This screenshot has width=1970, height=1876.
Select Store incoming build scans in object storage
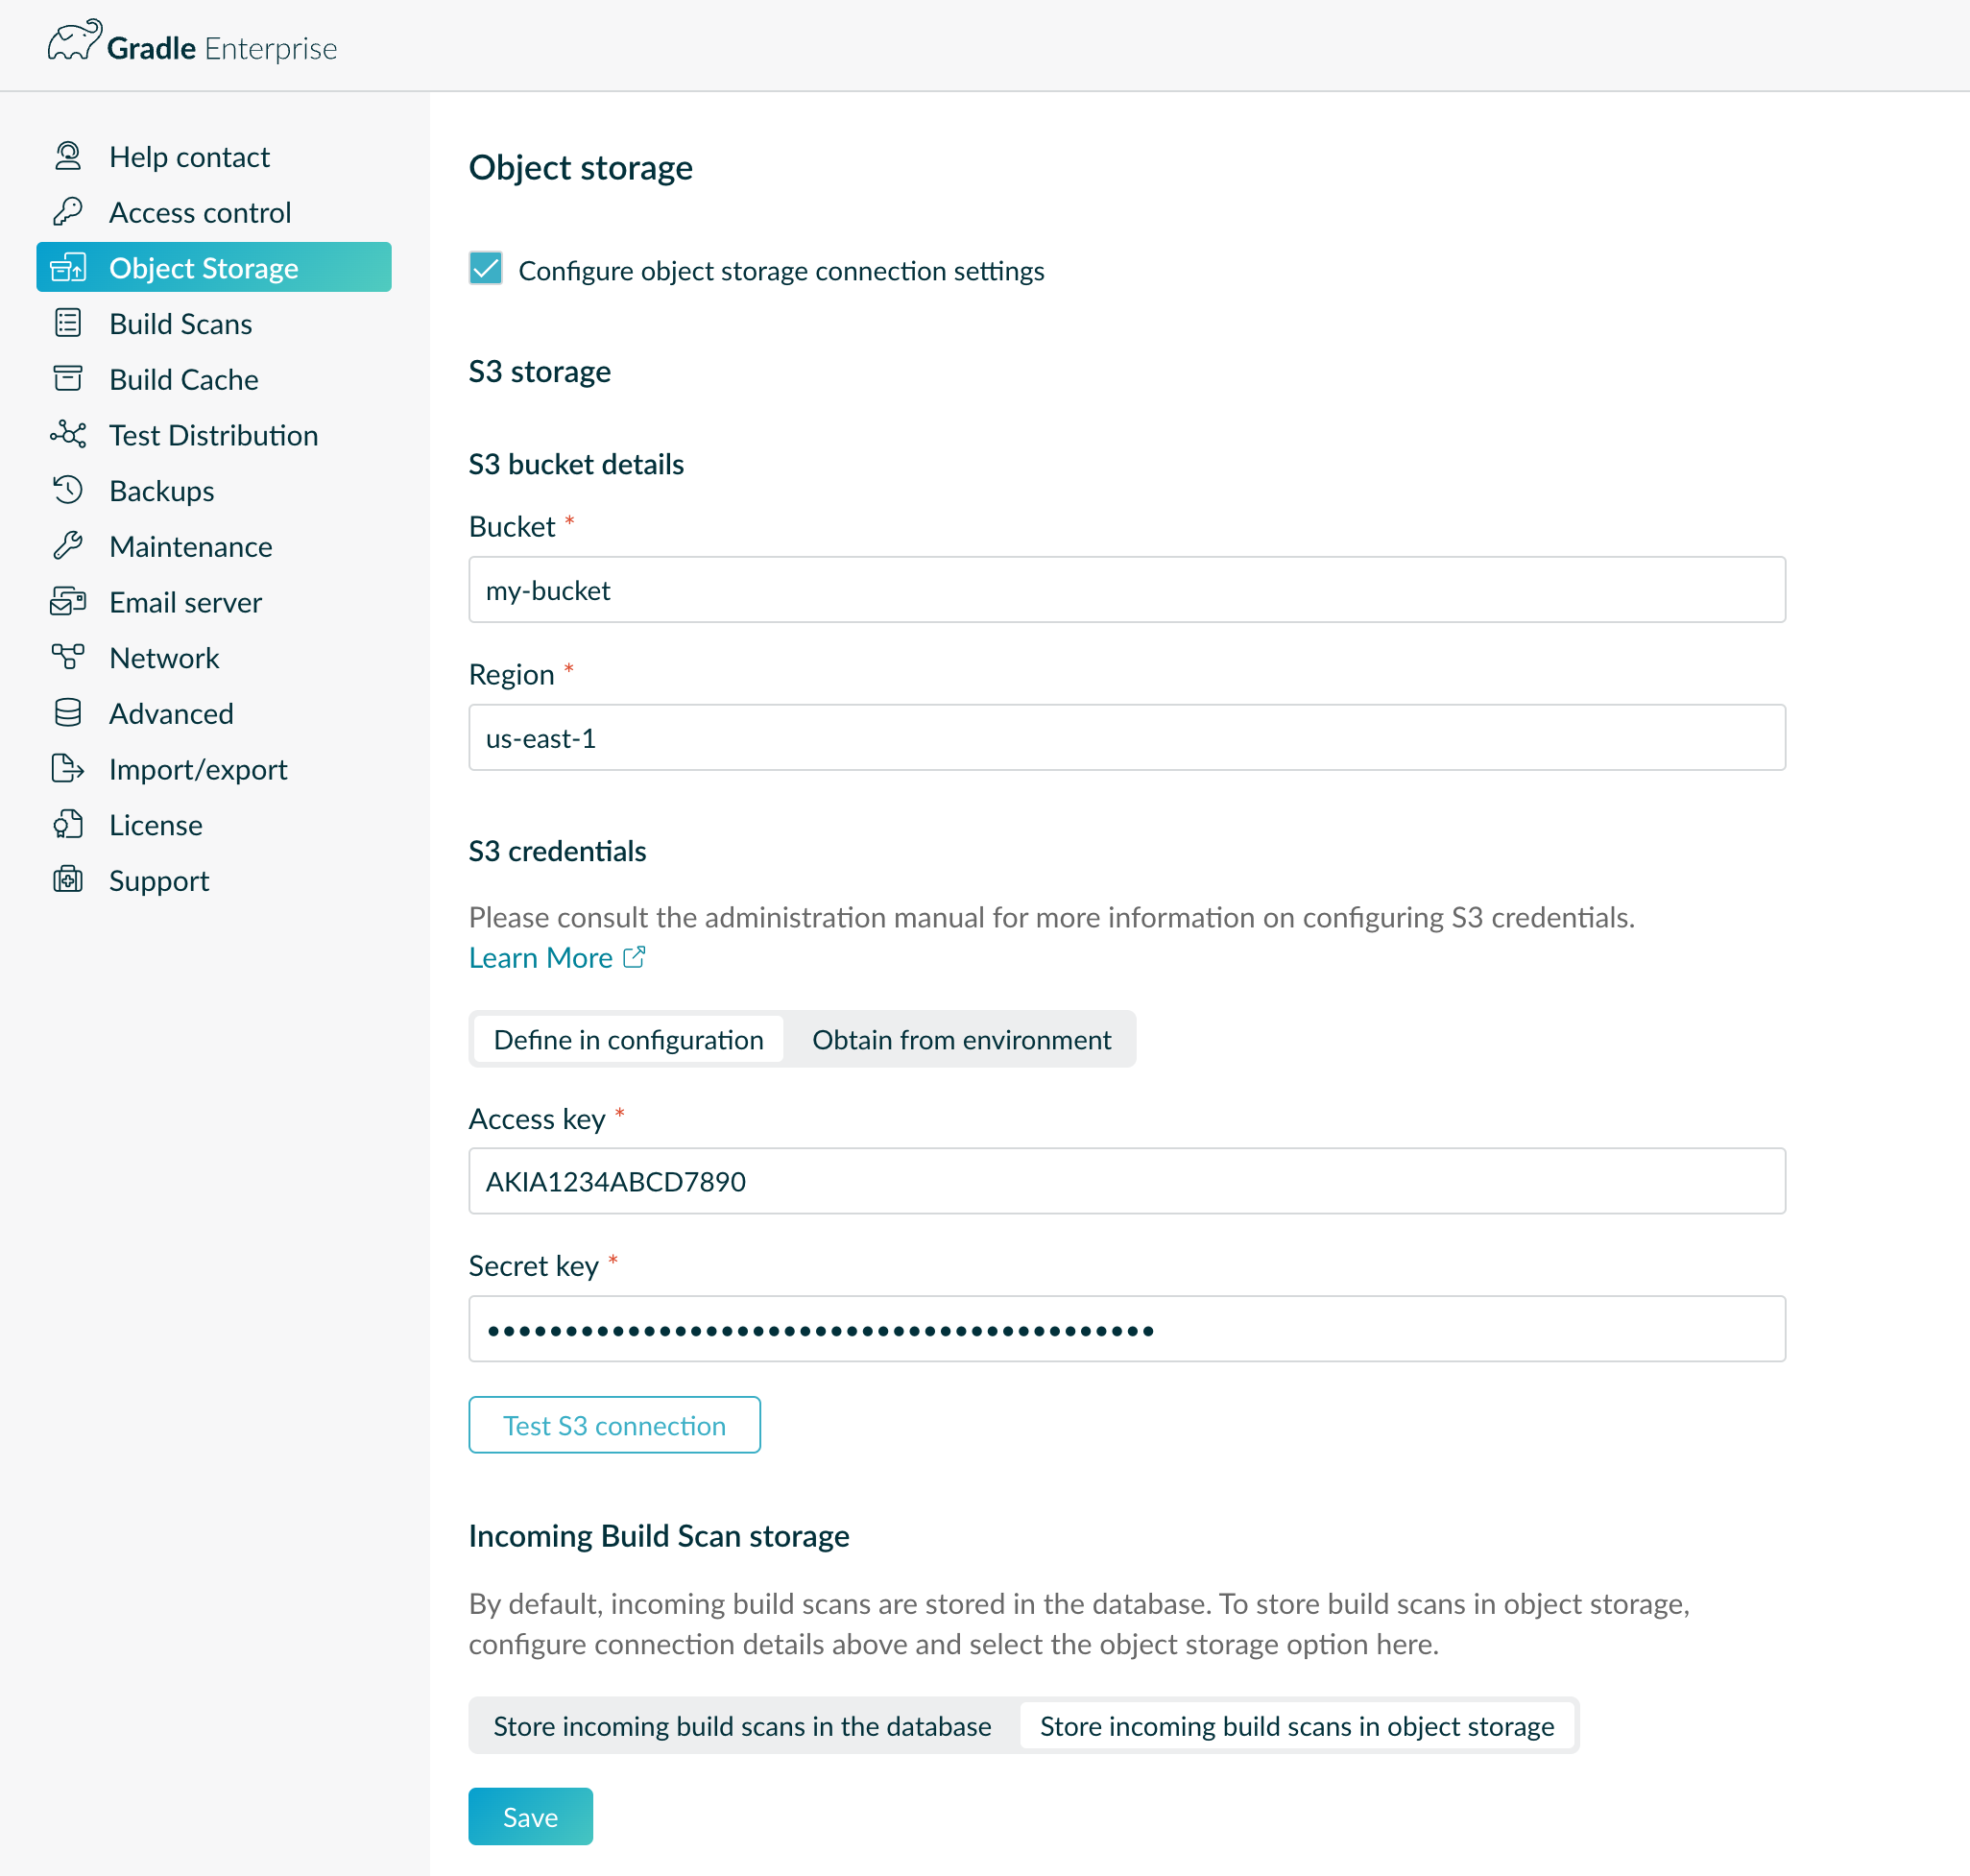click(x=1296, y=1725)
